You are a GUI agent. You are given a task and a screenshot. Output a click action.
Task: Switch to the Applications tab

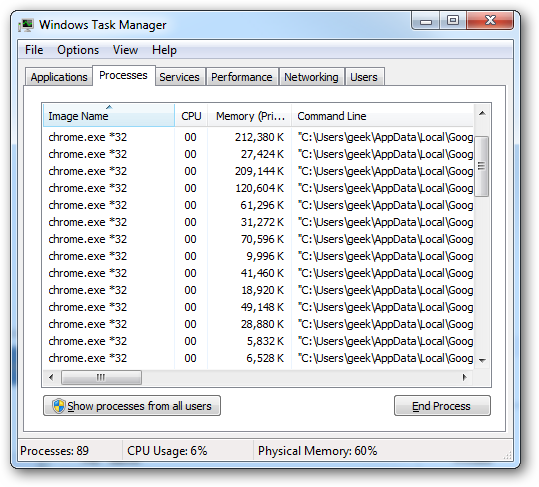(59, 77)
